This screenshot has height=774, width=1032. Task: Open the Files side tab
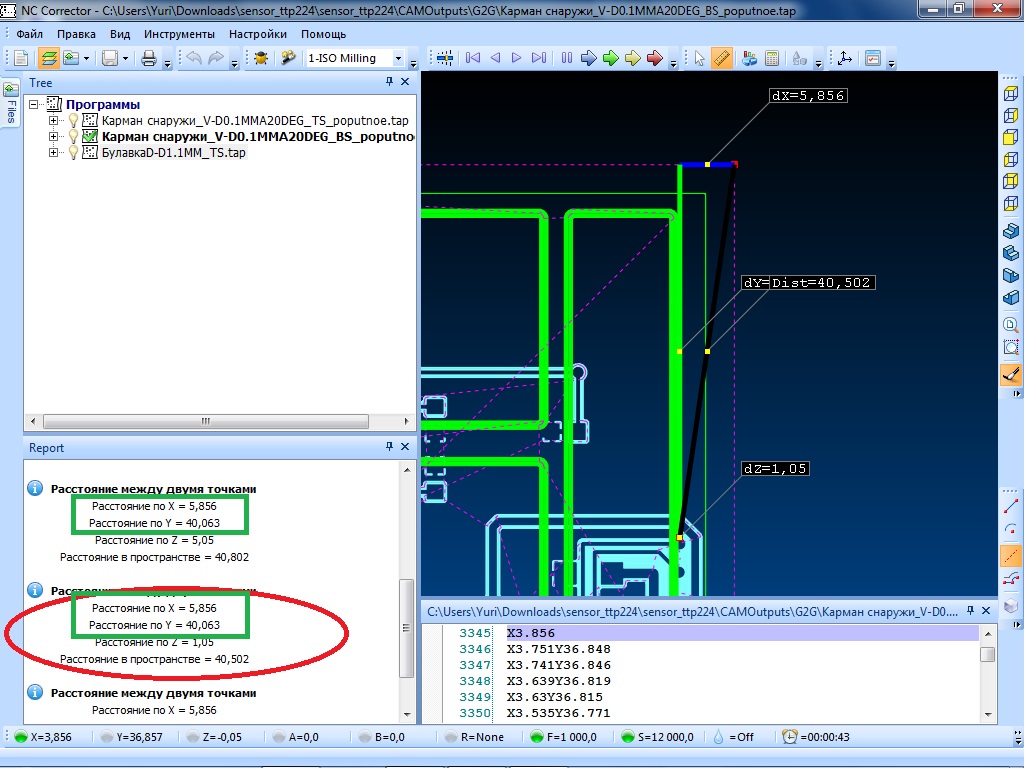coord(11,104)
